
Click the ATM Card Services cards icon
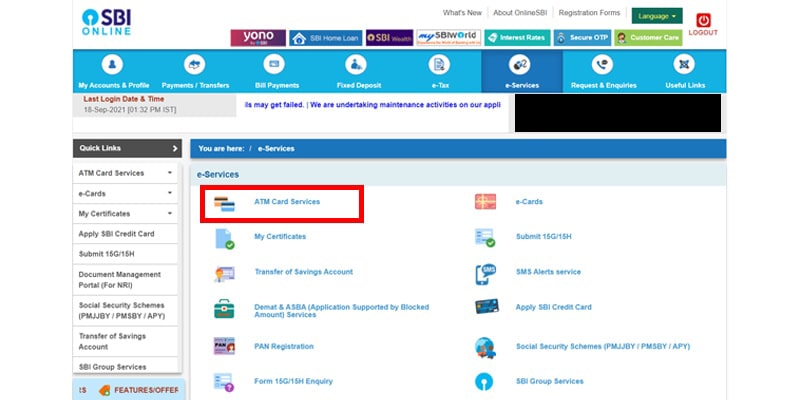[224, 204]
